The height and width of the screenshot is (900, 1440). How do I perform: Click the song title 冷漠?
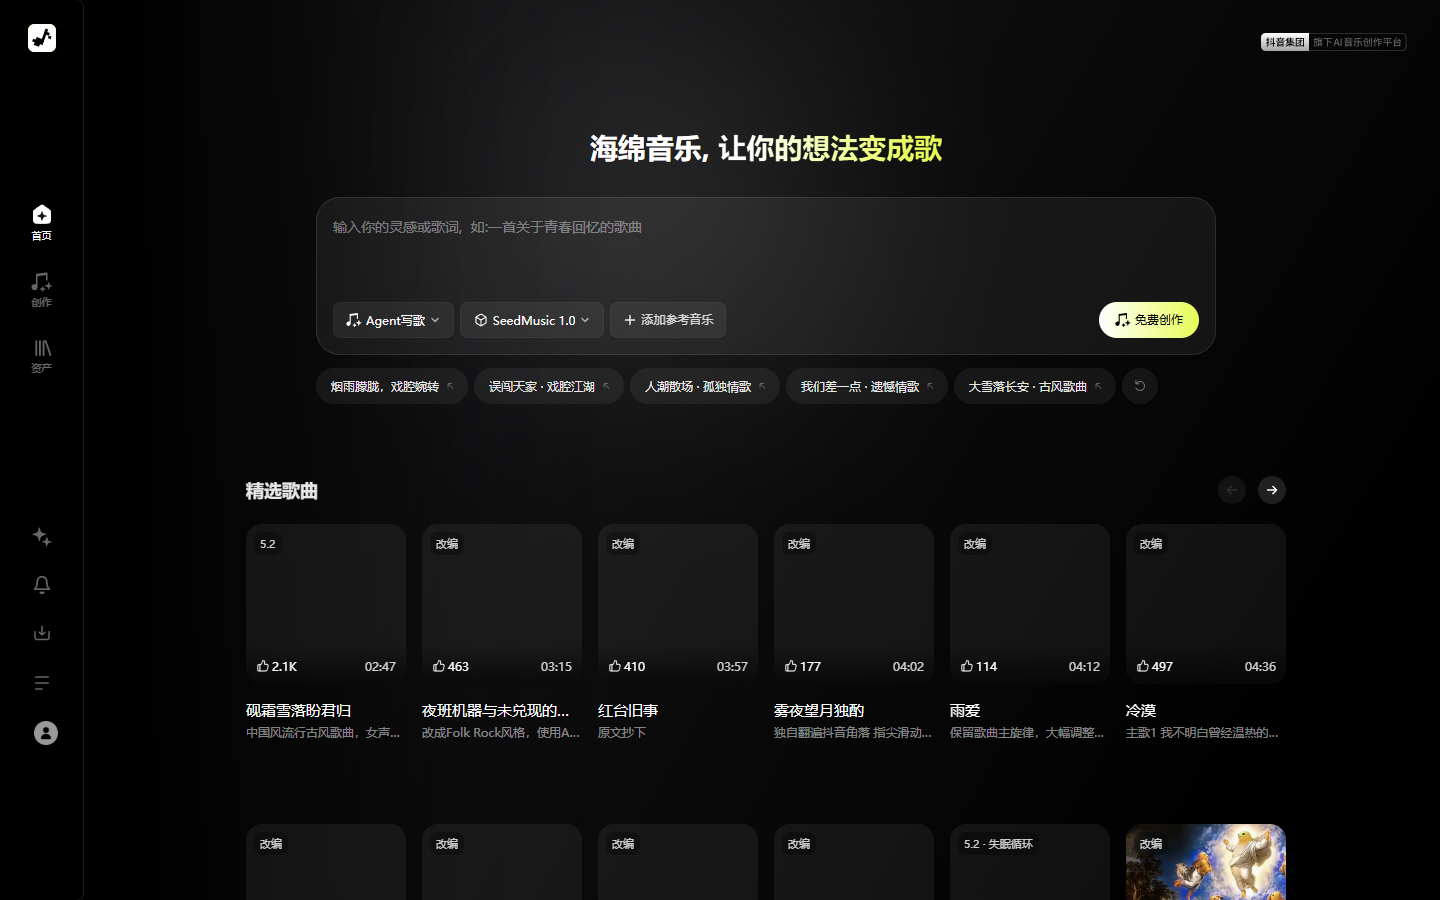pyautogui.click(x=1141, y=710)
